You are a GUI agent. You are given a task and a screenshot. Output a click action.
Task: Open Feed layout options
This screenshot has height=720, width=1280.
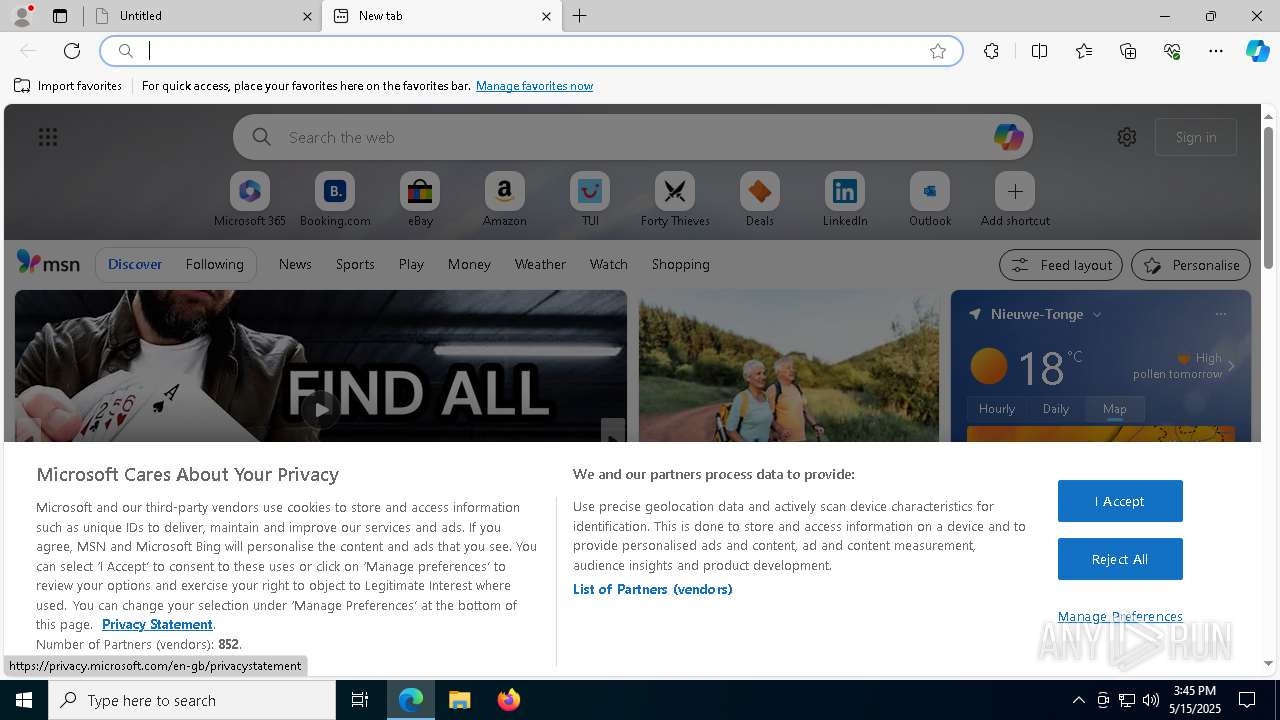[1062, 265]
